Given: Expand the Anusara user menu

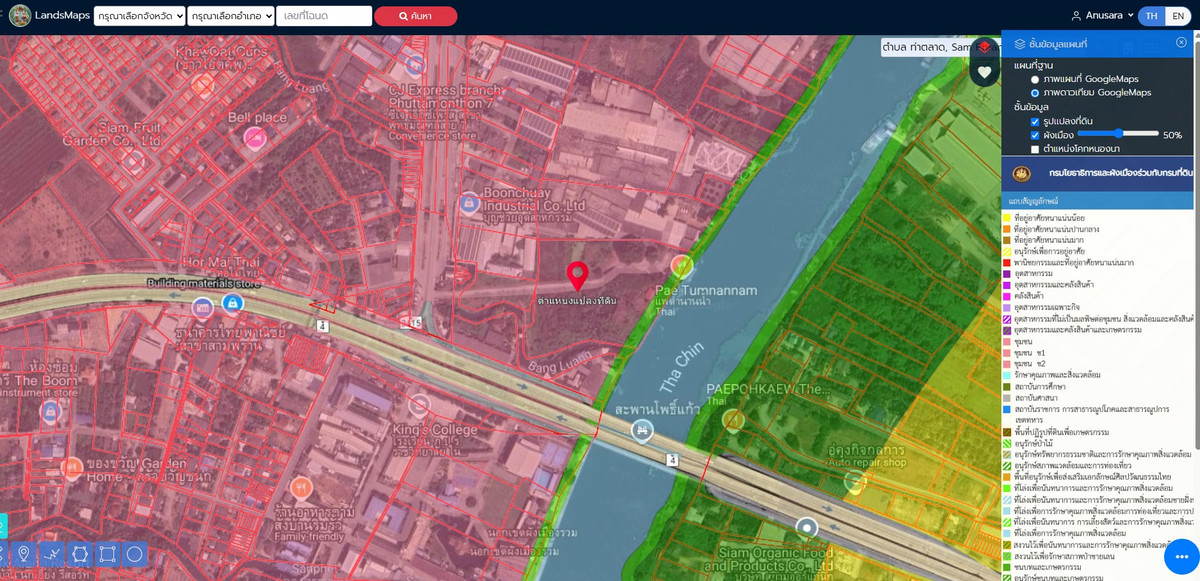Looking at the screenshot, I should point(1102,16).
